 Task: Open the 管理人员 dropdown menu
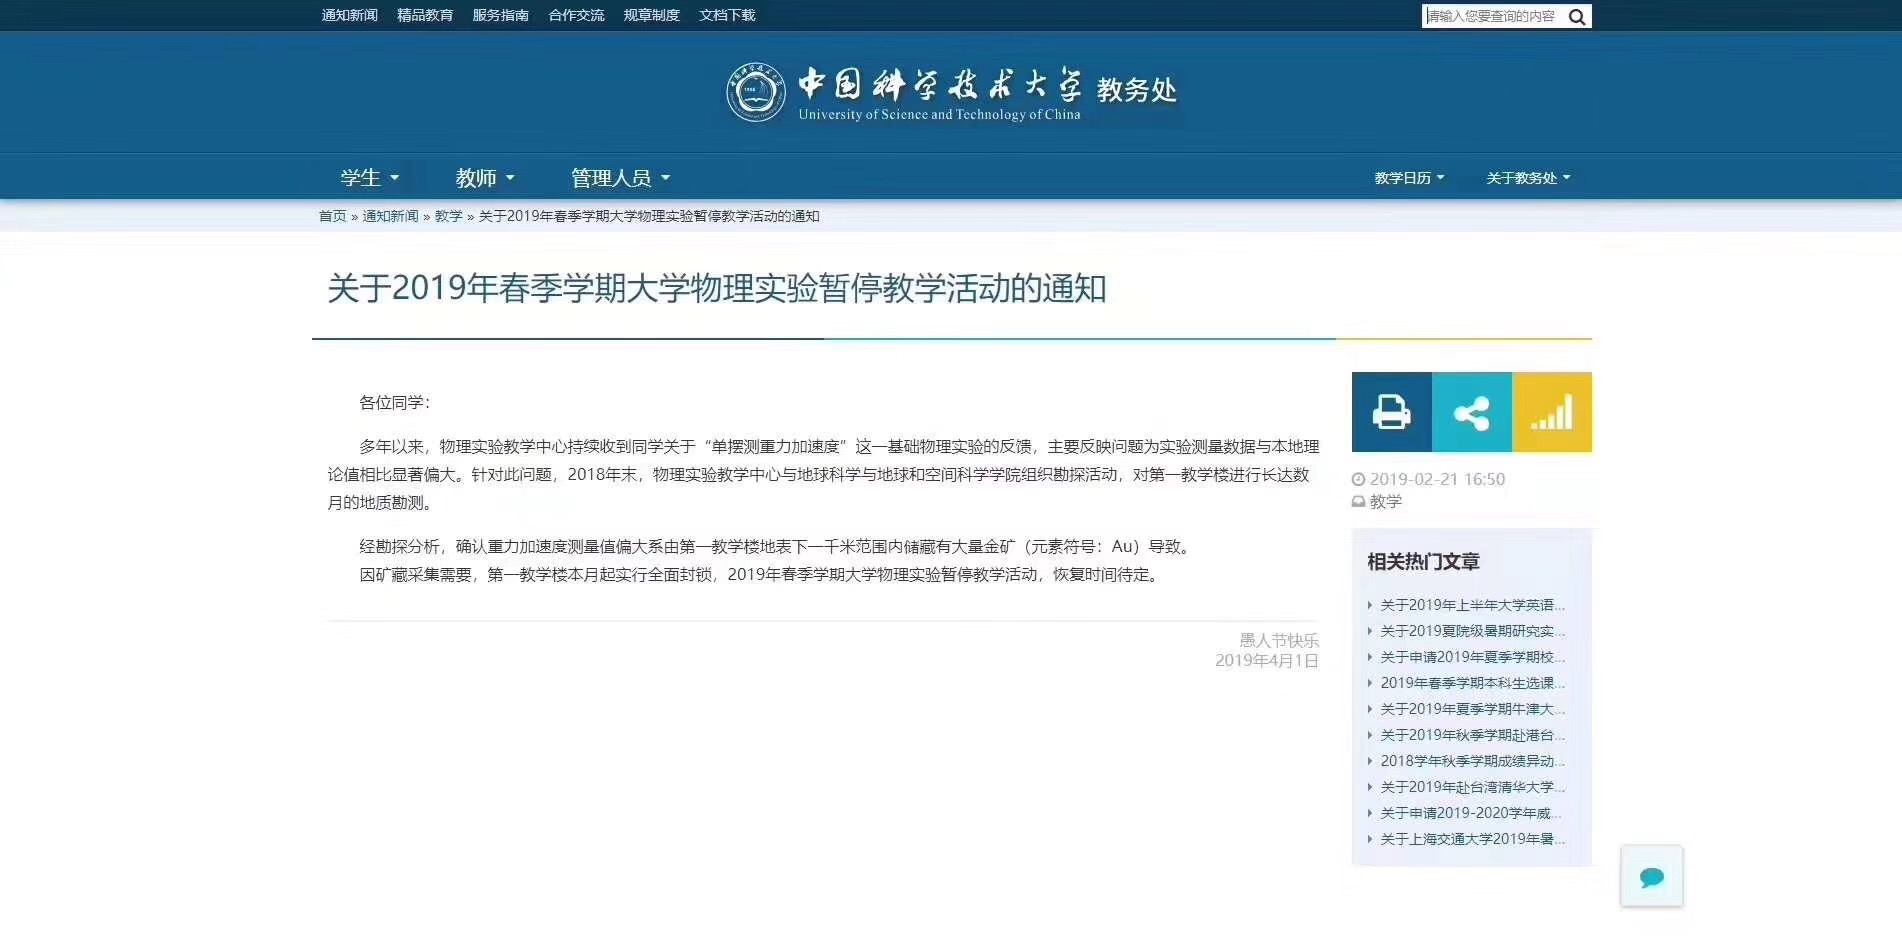point(620,178)
